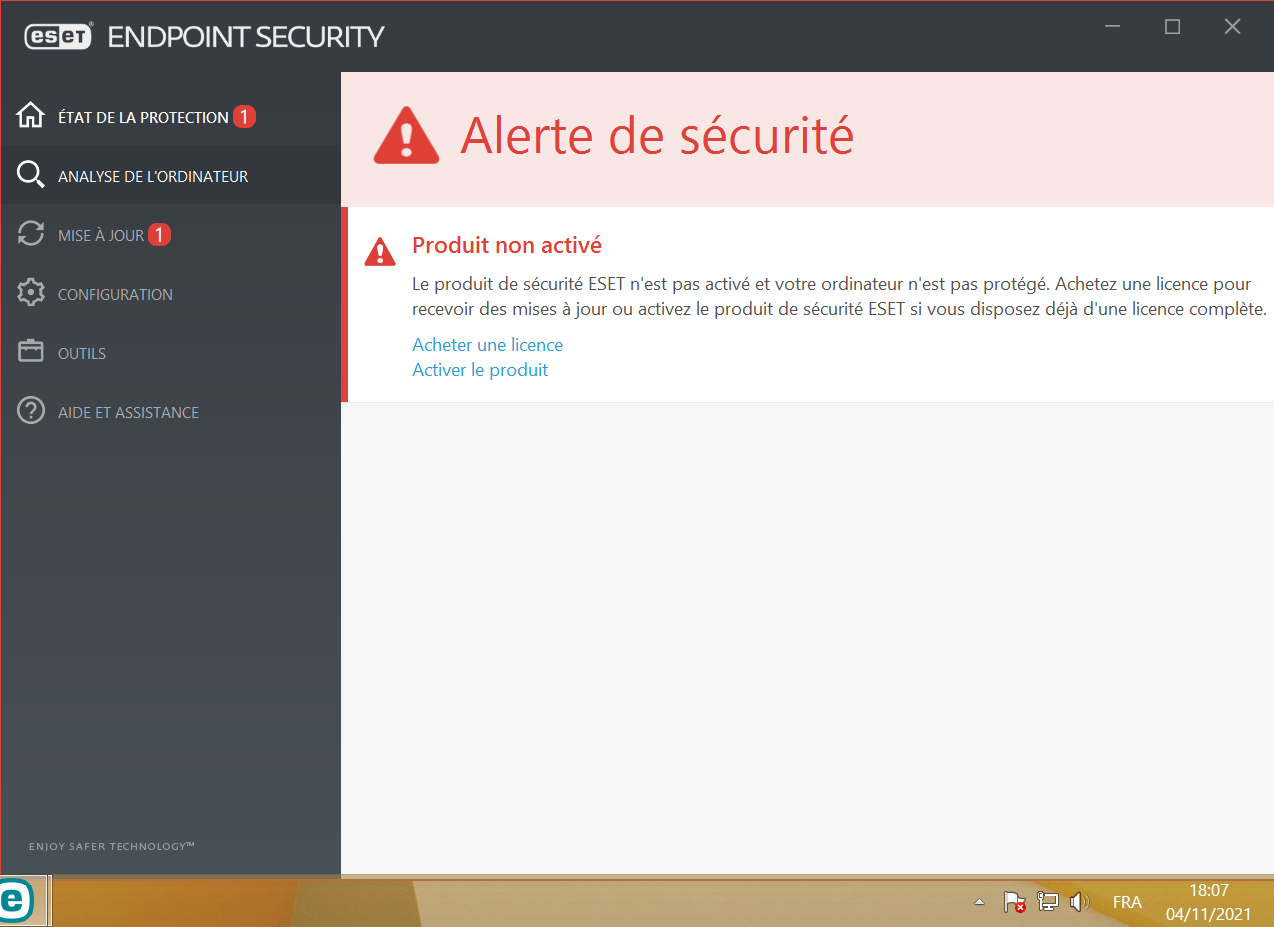1274x927 pixels.
Task: Follow the Acheter une licence link
Action: [x=487, y=344]
